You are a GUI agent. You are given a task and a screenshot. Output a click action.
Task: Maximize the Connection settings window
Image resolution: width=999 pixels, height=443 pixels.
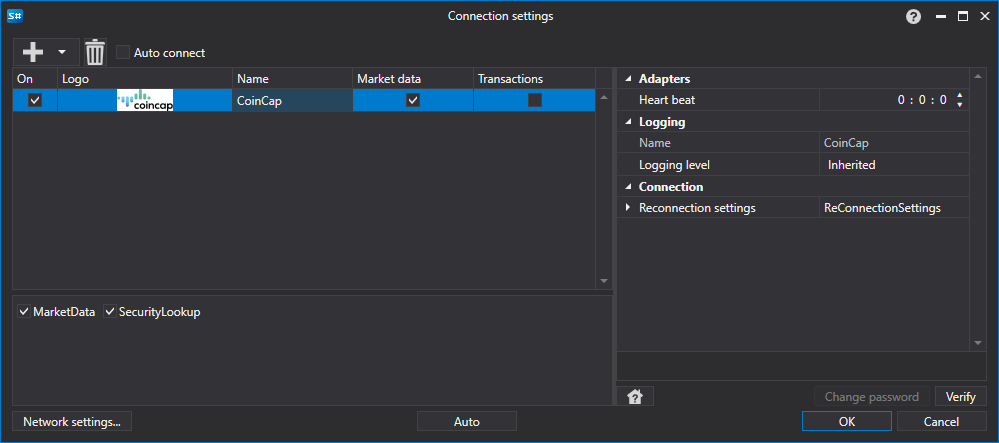(x=963, y=17)
